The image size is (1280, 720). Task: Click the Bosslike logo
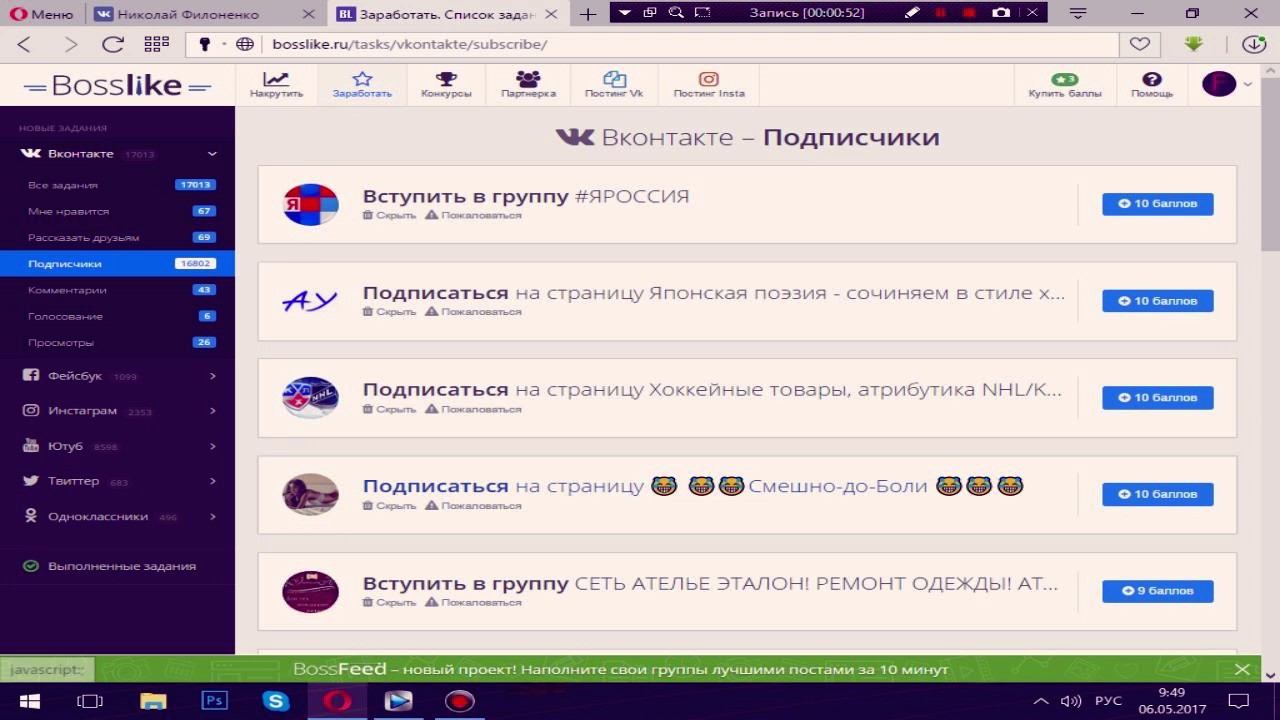117,86
